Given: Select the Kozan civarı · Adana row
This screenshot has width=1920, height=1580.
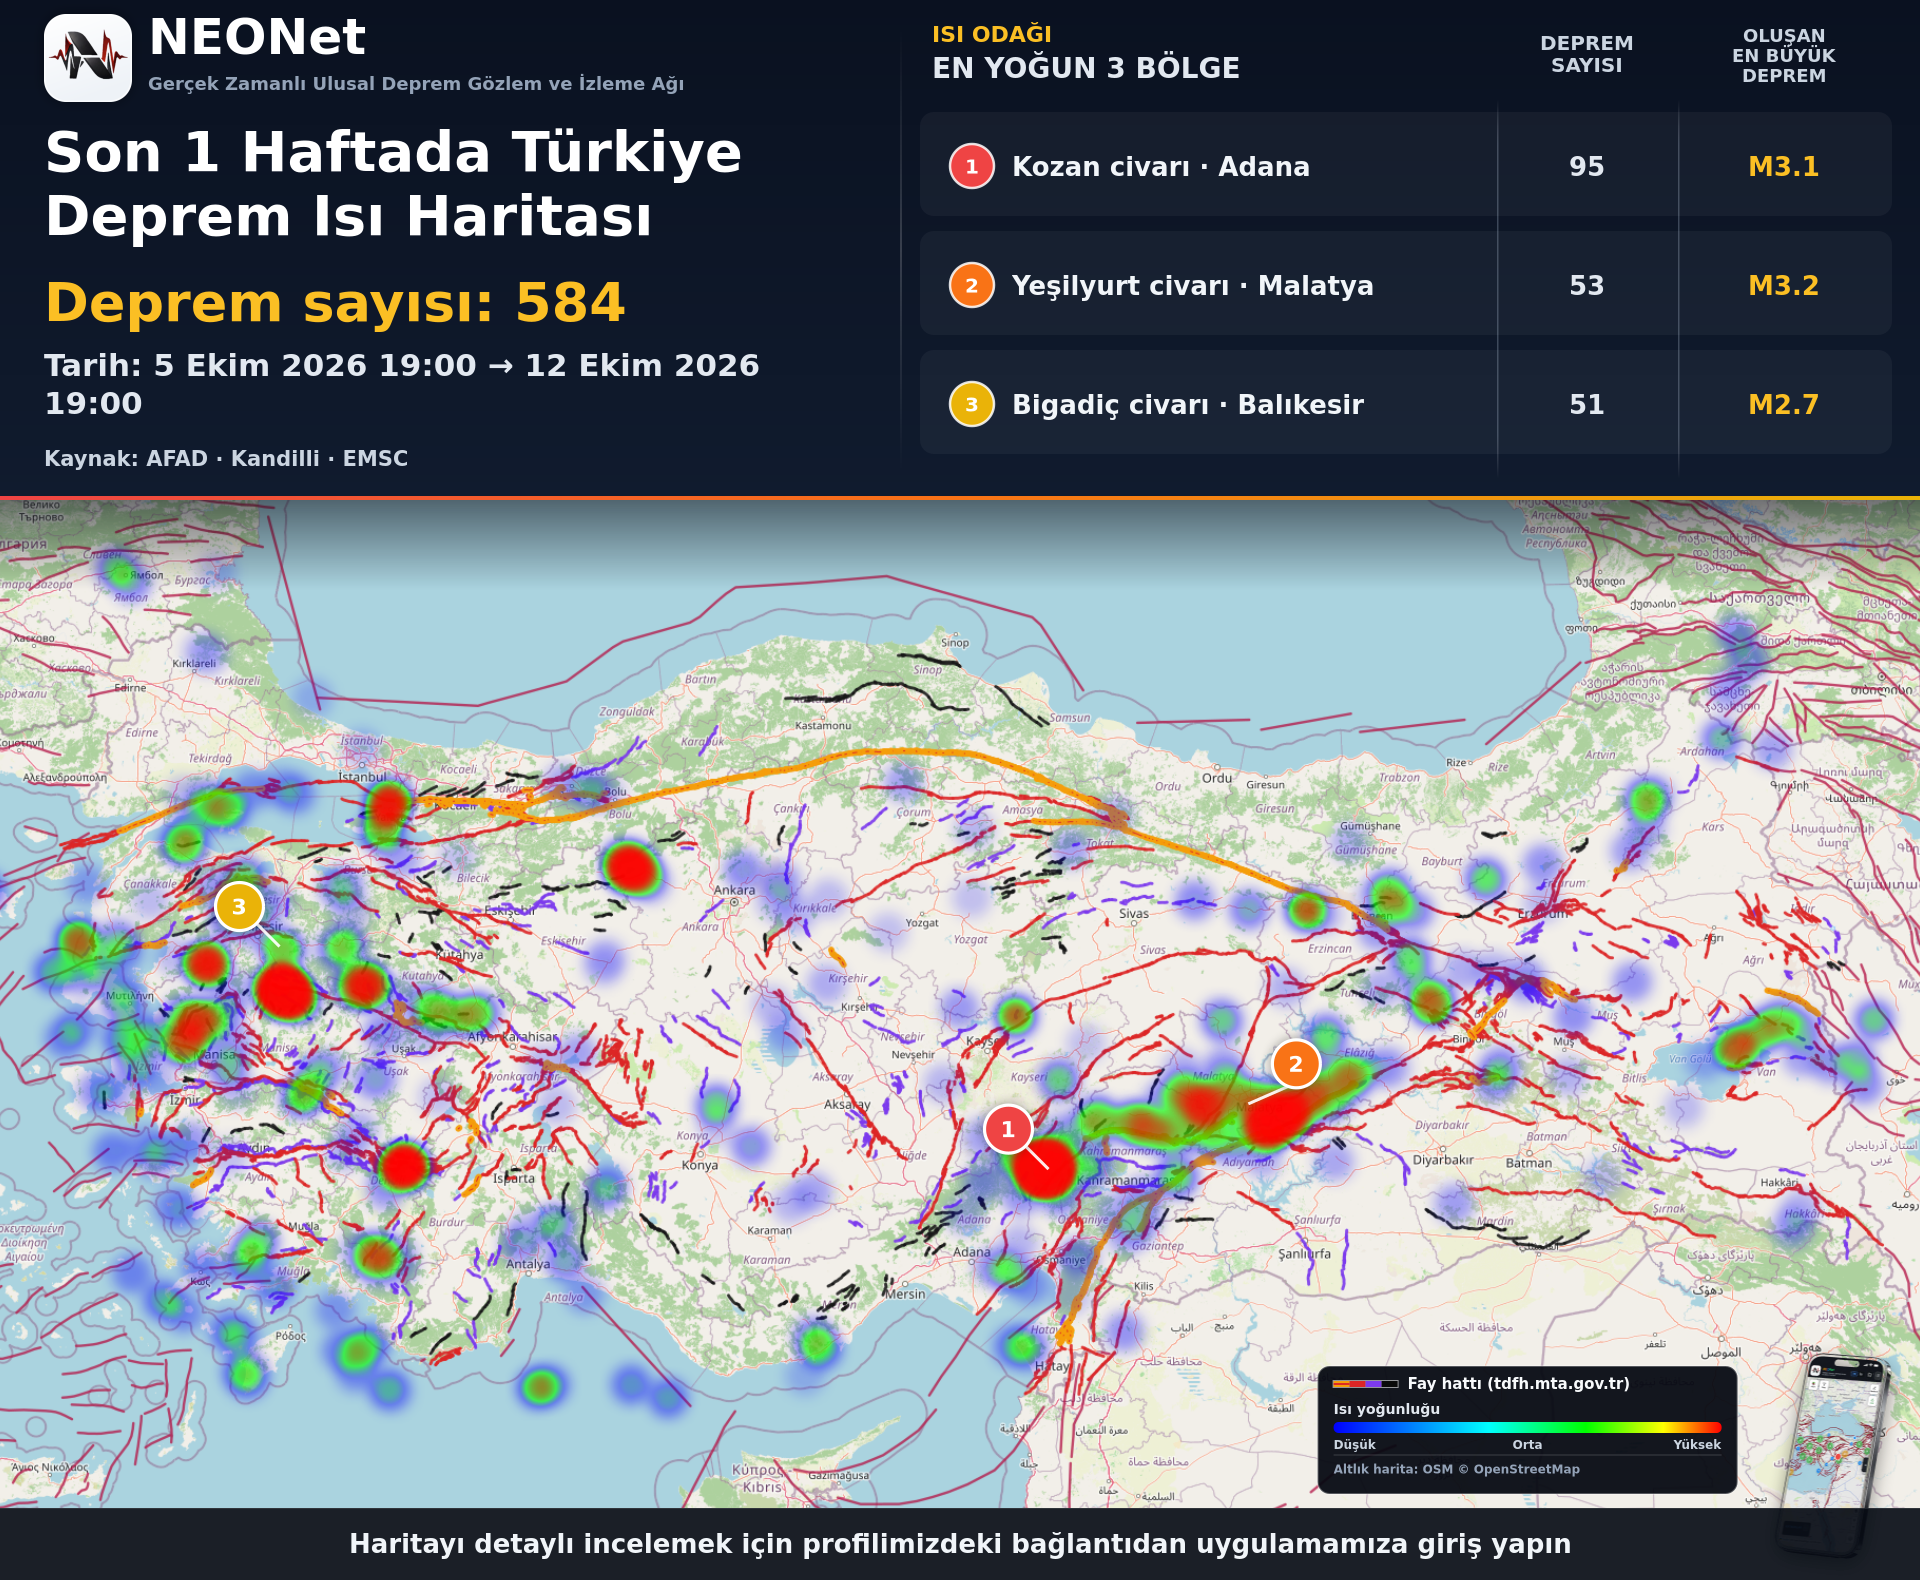Looking at the screenshot, I should pyautogui.click(x=1405, y=165).
